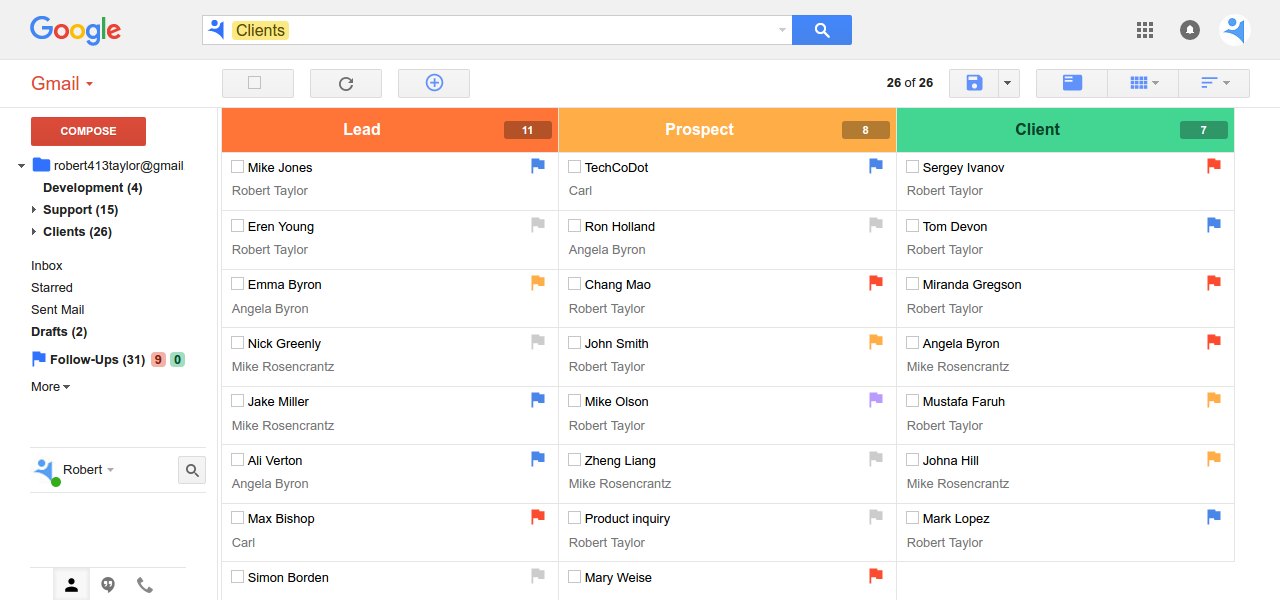Click the red flag on Max Bishop
Viewport: 1280px width, 600px height.
(x=538, y=517)
